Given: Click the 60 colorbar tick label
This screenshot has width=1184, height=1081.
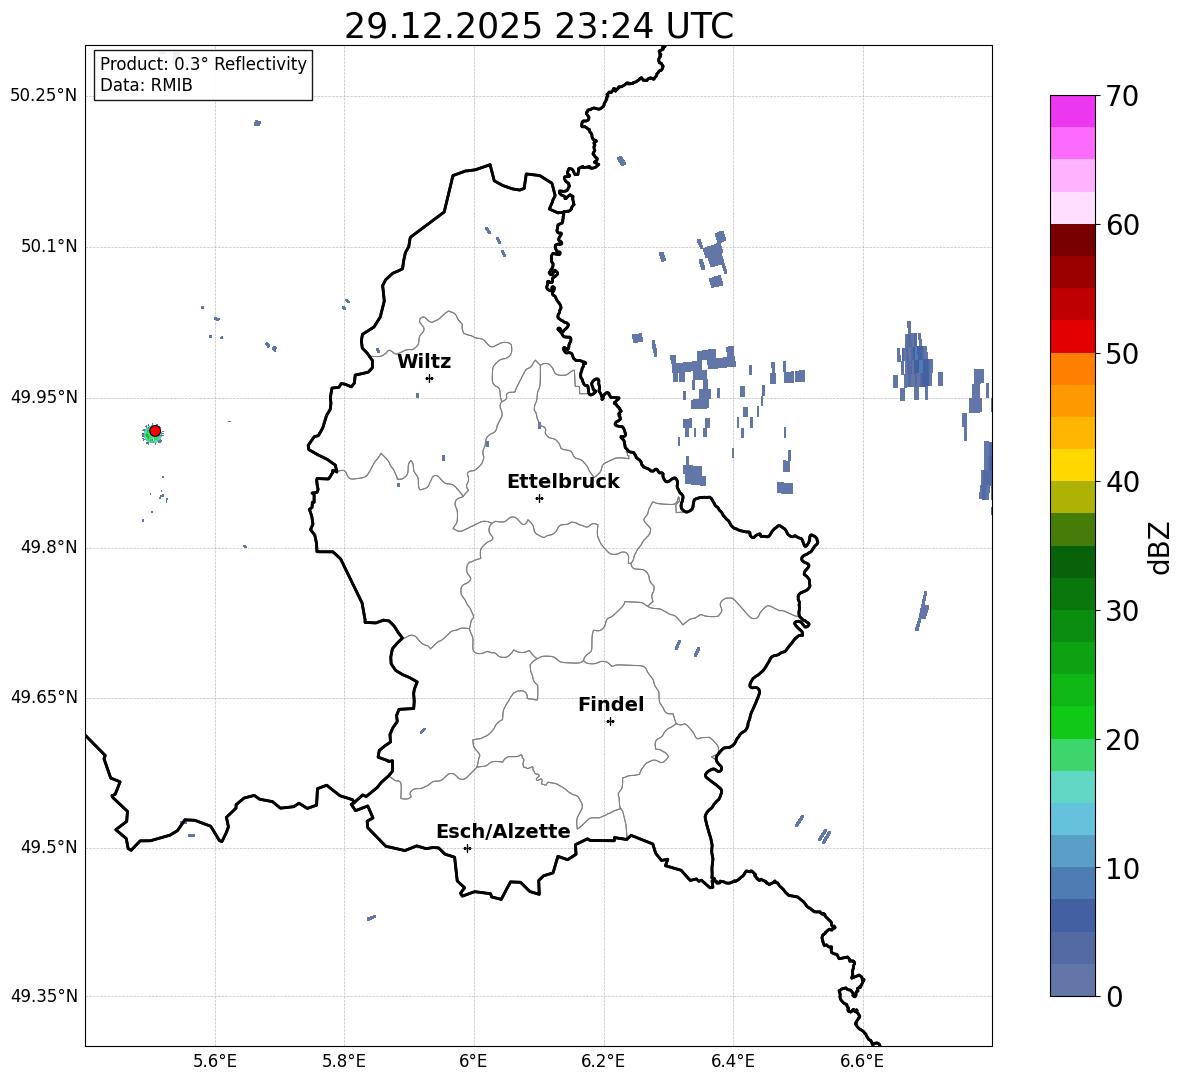Looking at the screenshot, I should [x=1122, y=225].
